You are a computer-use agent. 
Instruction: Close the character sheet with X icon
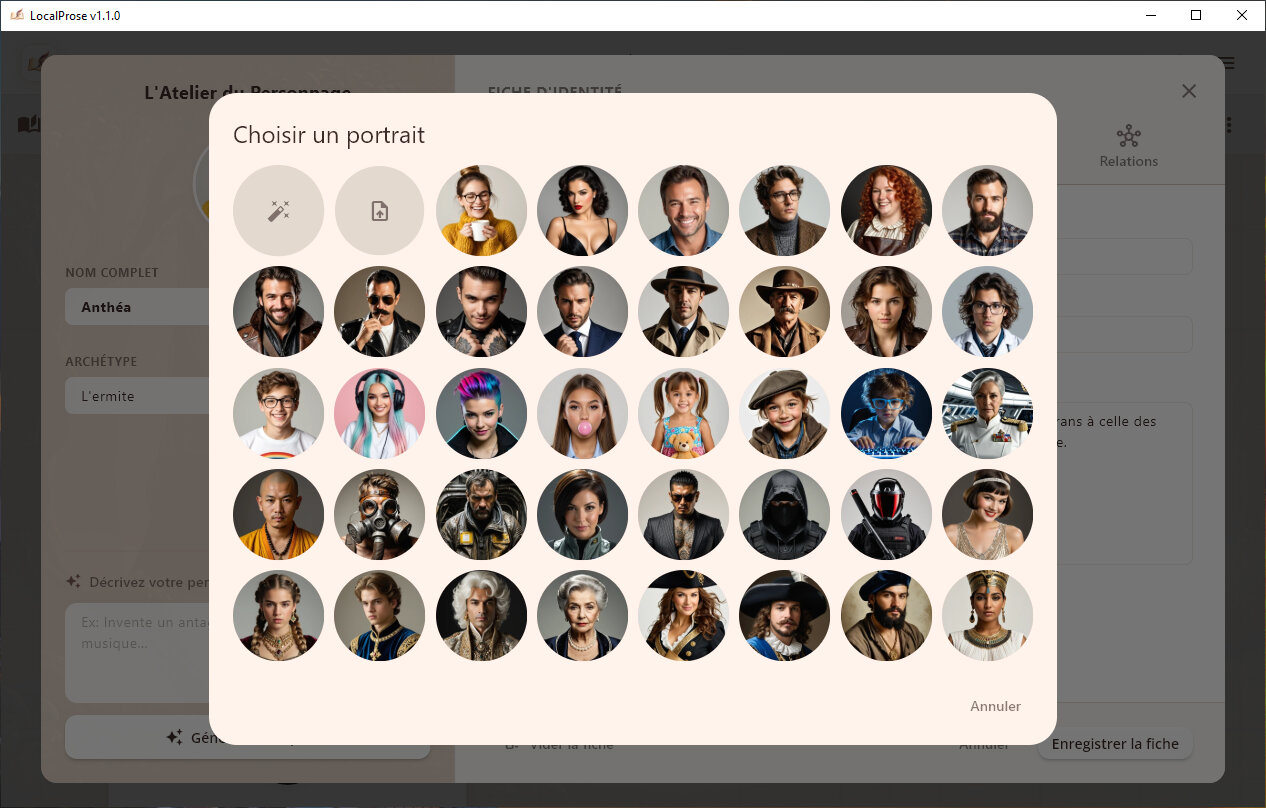(x=1189, y=91)
